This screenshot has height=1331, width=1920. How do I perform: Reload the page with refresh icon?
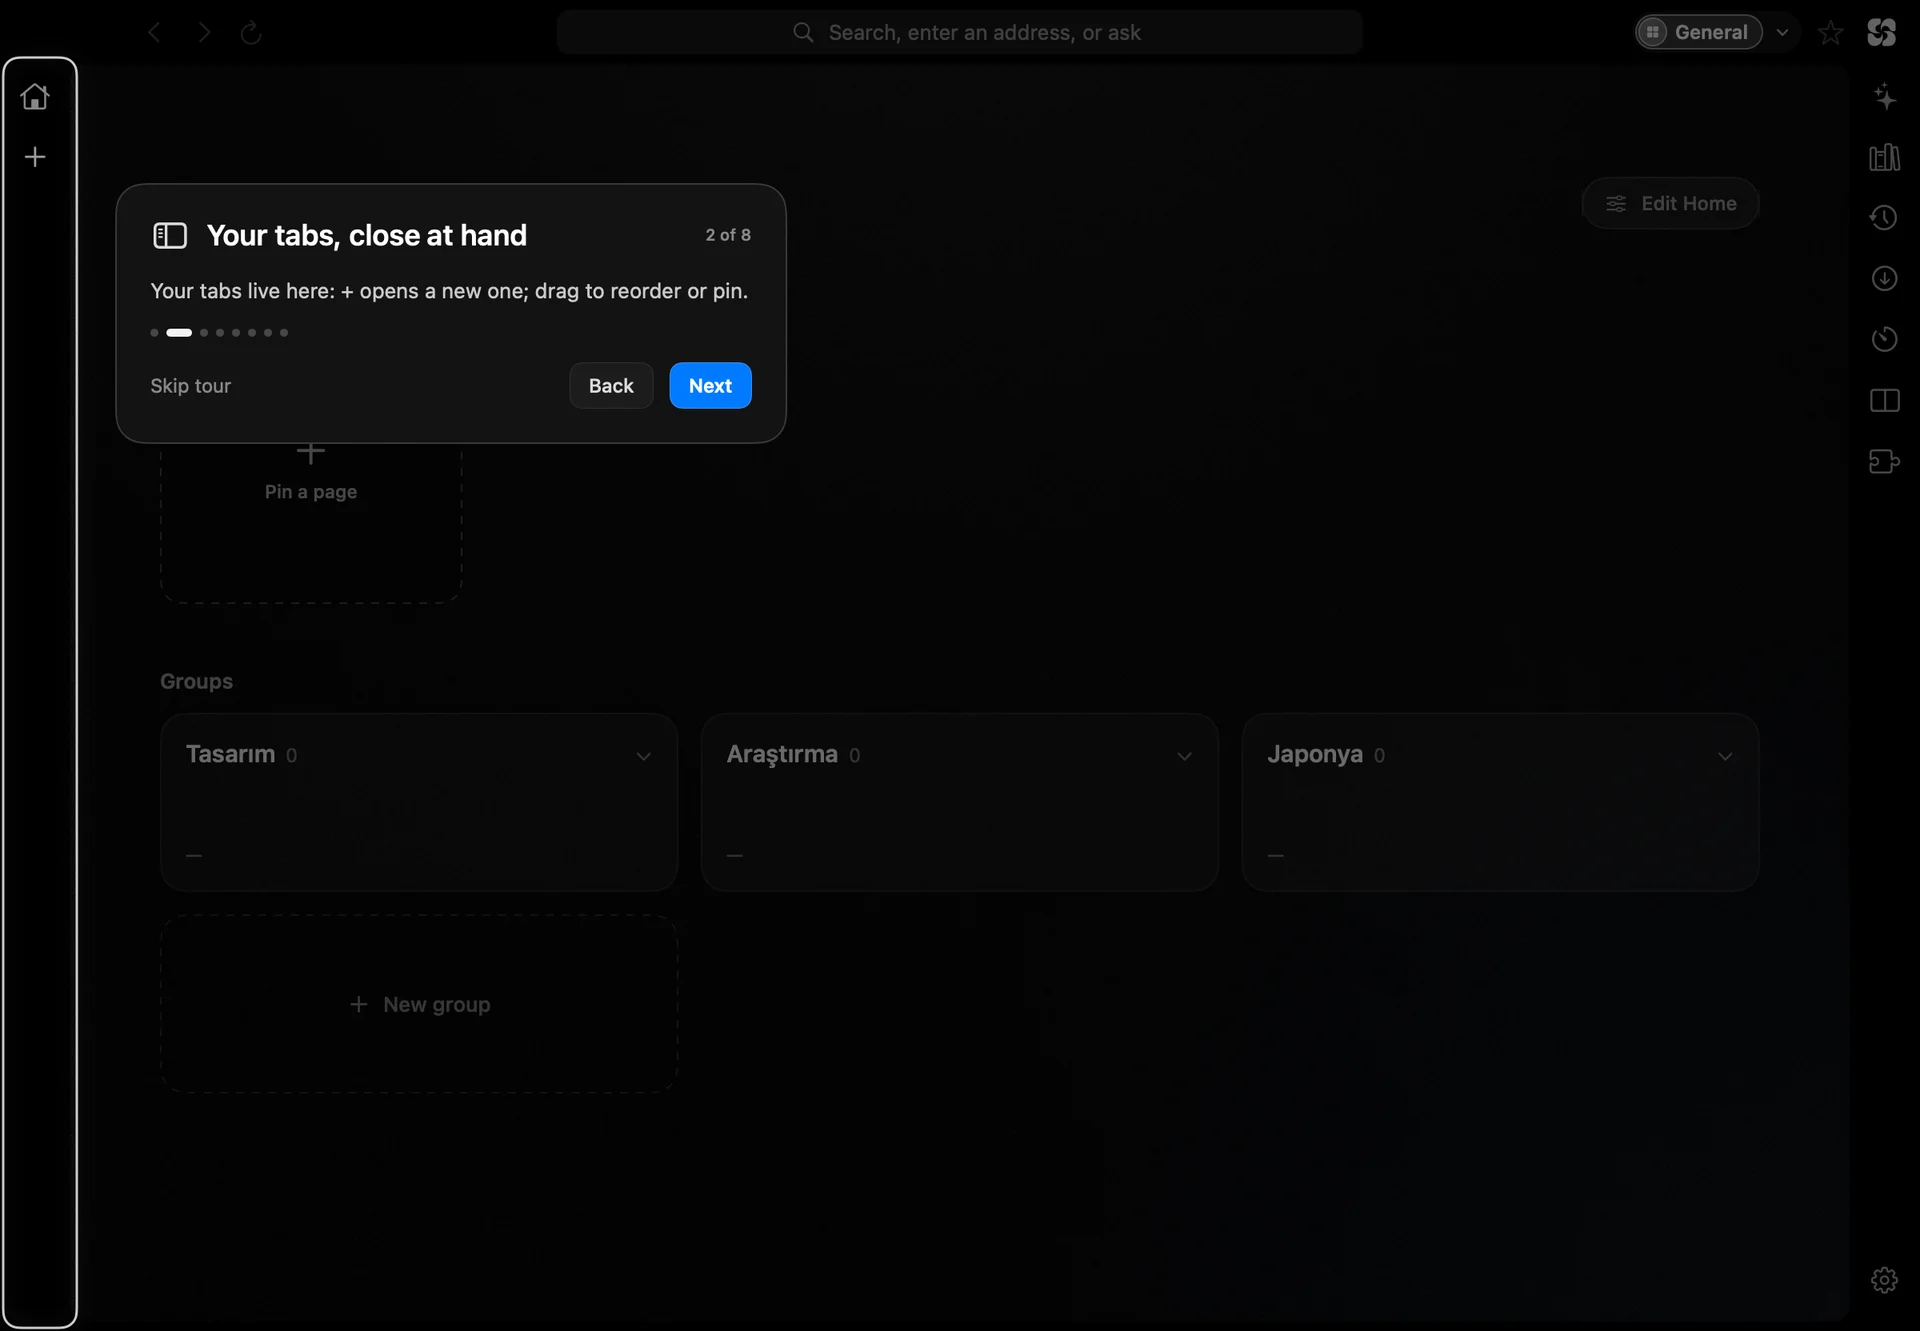click(x=251, y=33)
